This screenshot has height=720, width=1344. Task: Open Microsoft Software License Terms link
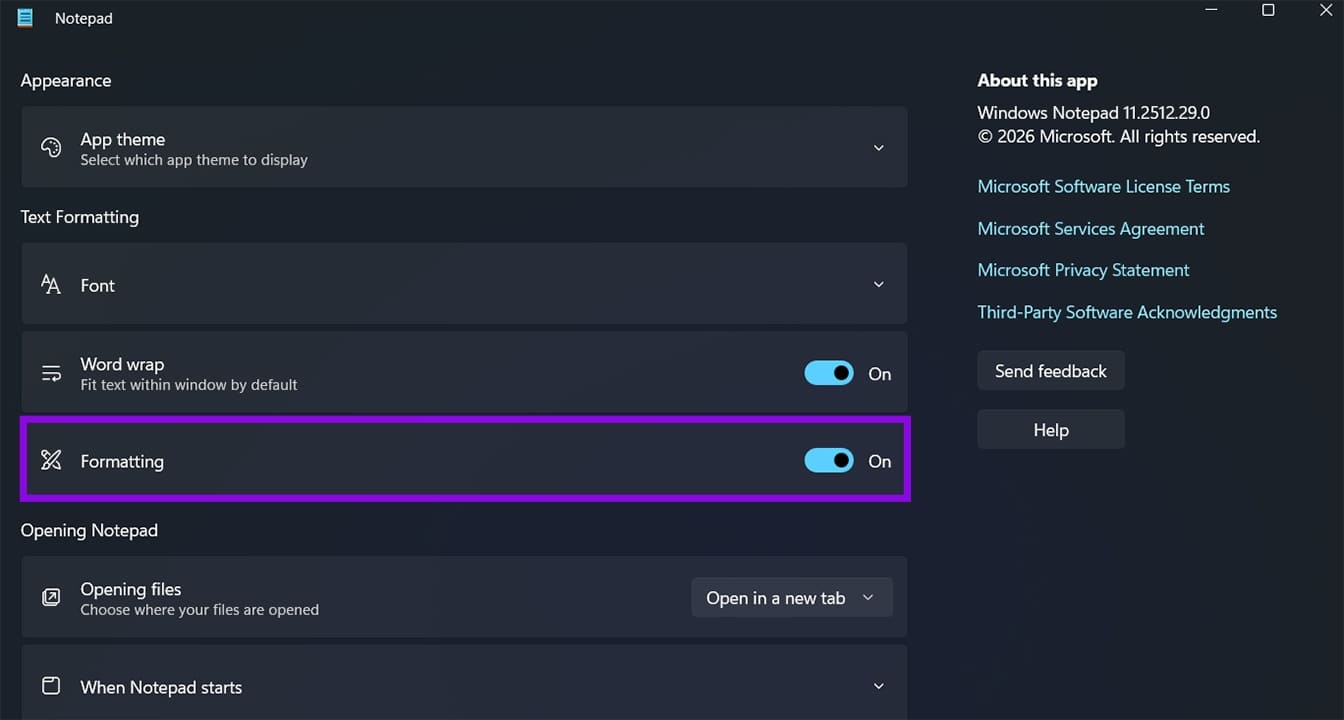(x=1104, y=187)
